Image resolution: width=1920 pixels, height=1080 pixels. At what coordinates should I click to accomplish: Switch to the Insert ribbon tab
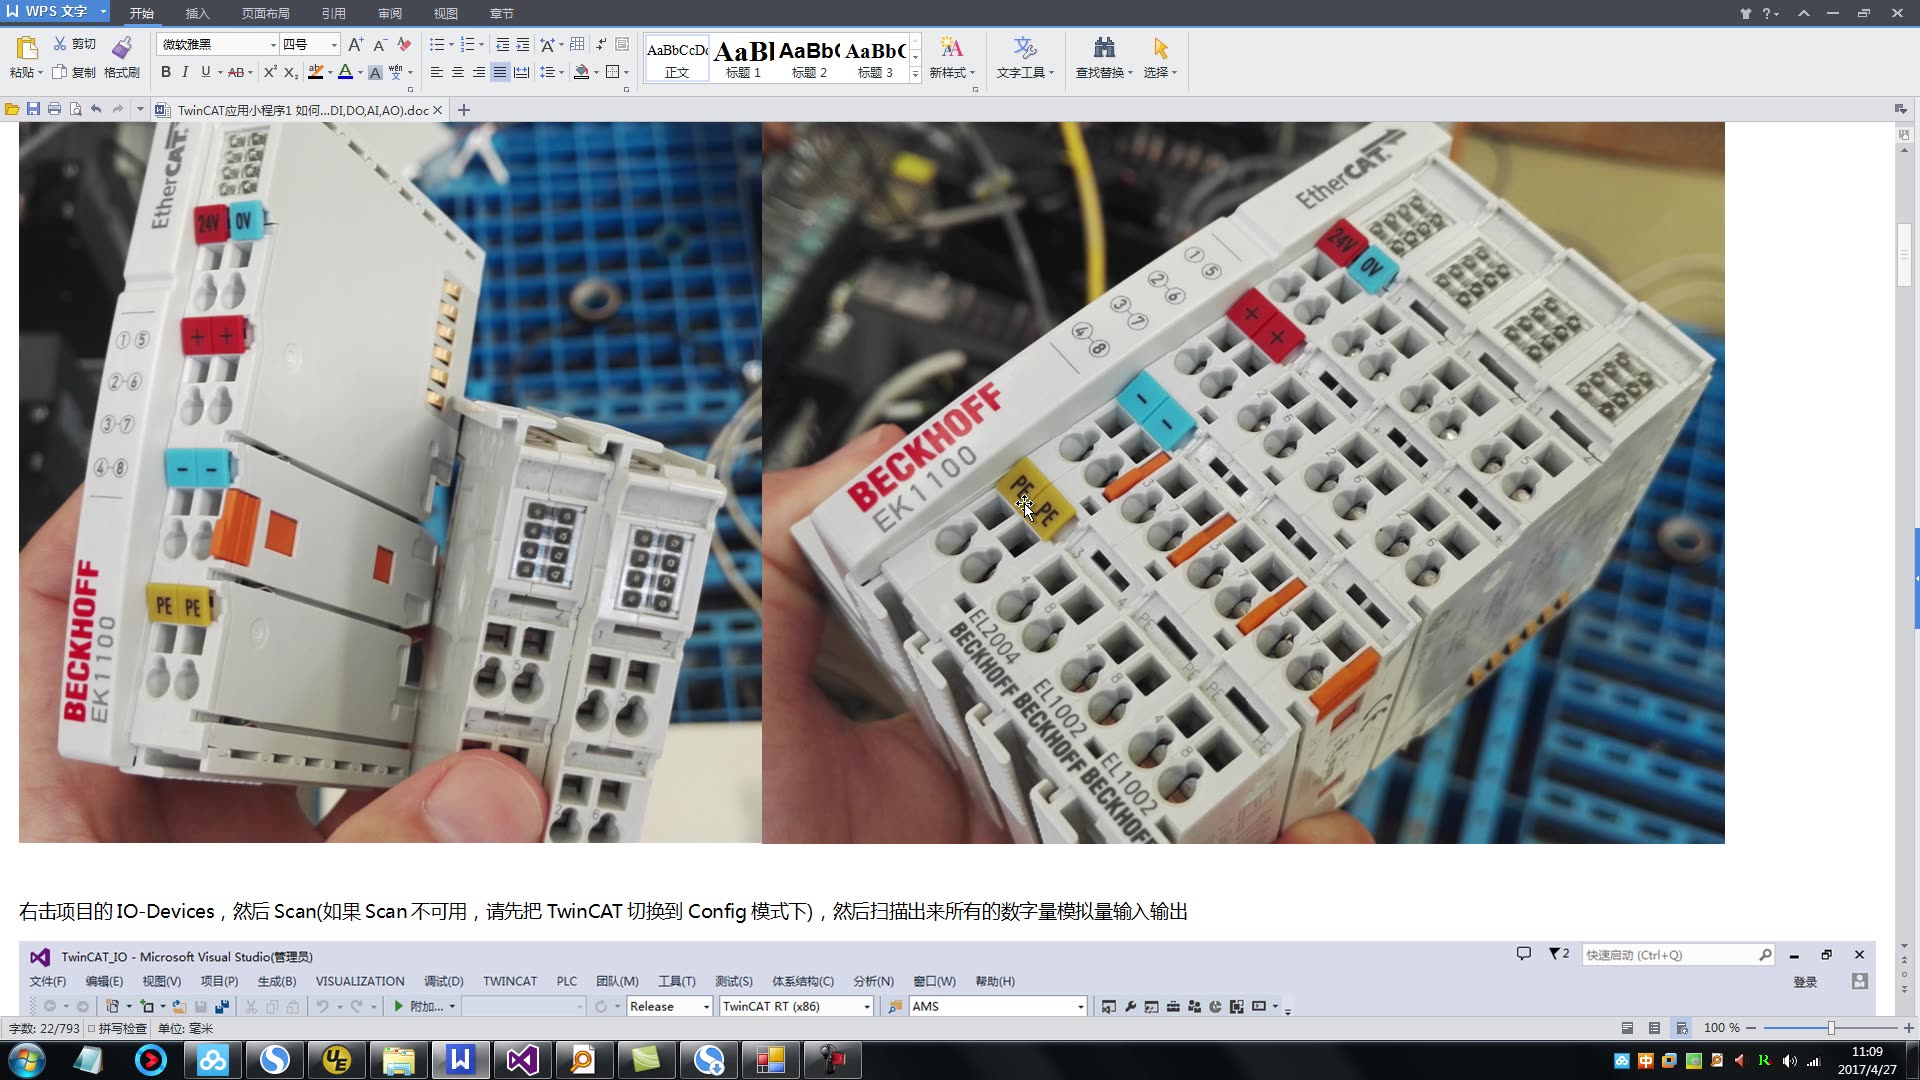(x=197, y=13)
